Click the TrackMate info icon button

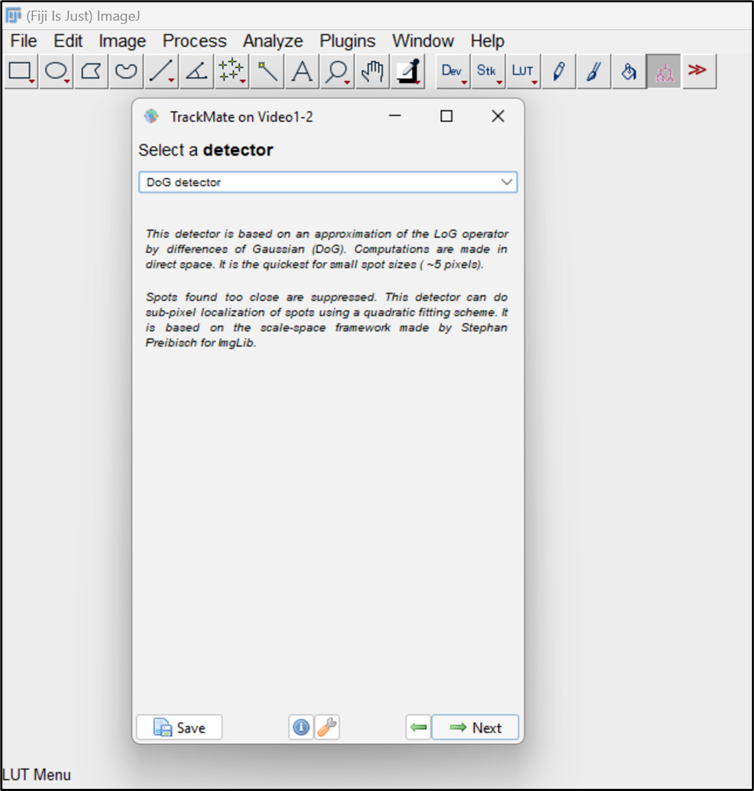pos(301,727)
